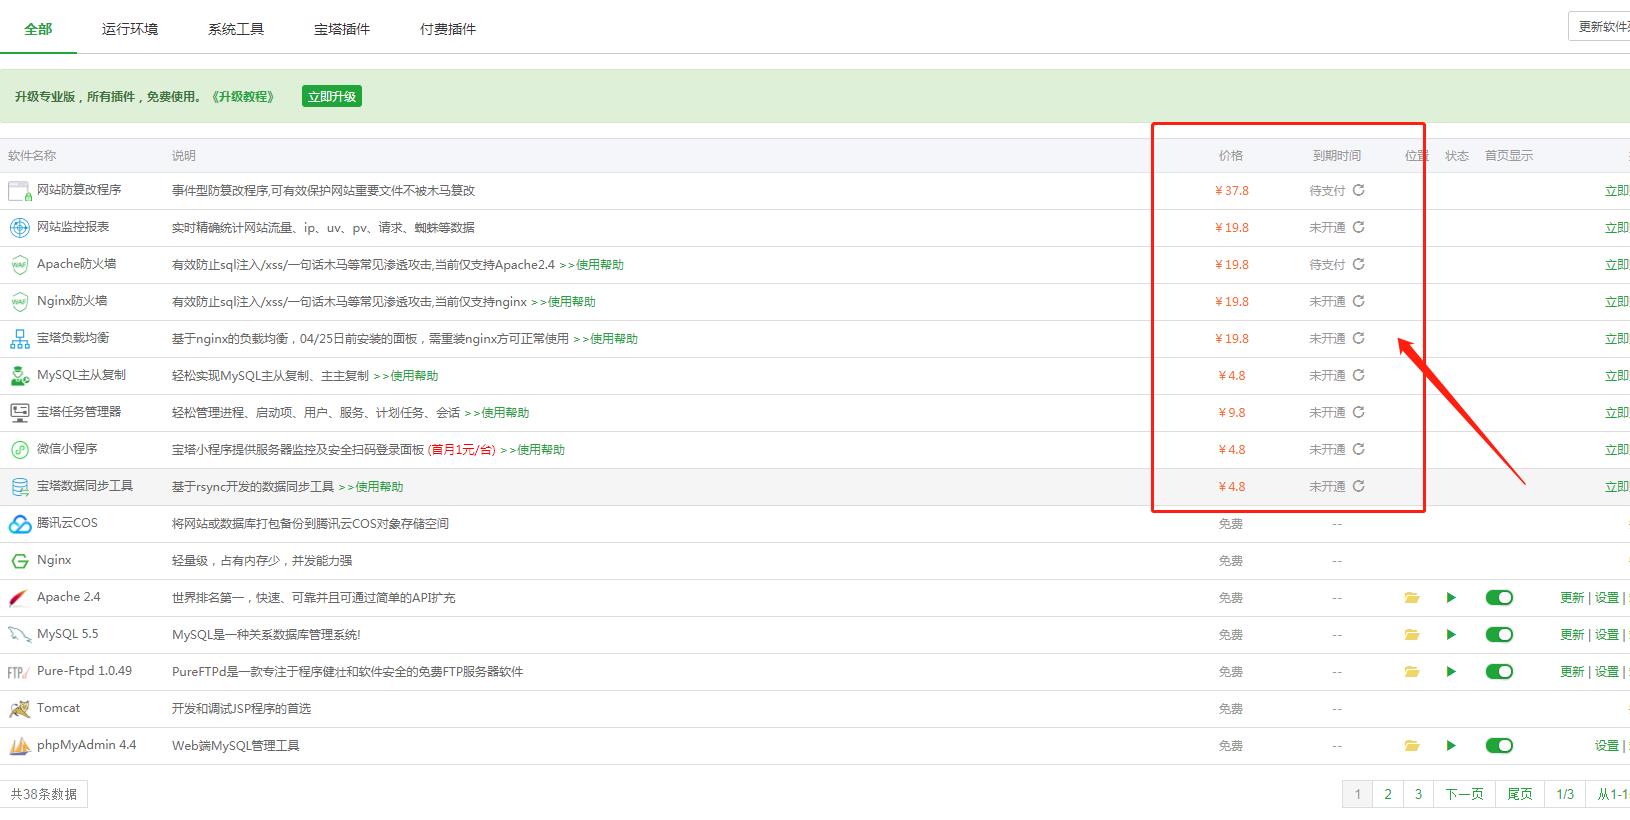Click the 下一页 pagination button
Screen dimensions: 1630x820
point(1465,794)
